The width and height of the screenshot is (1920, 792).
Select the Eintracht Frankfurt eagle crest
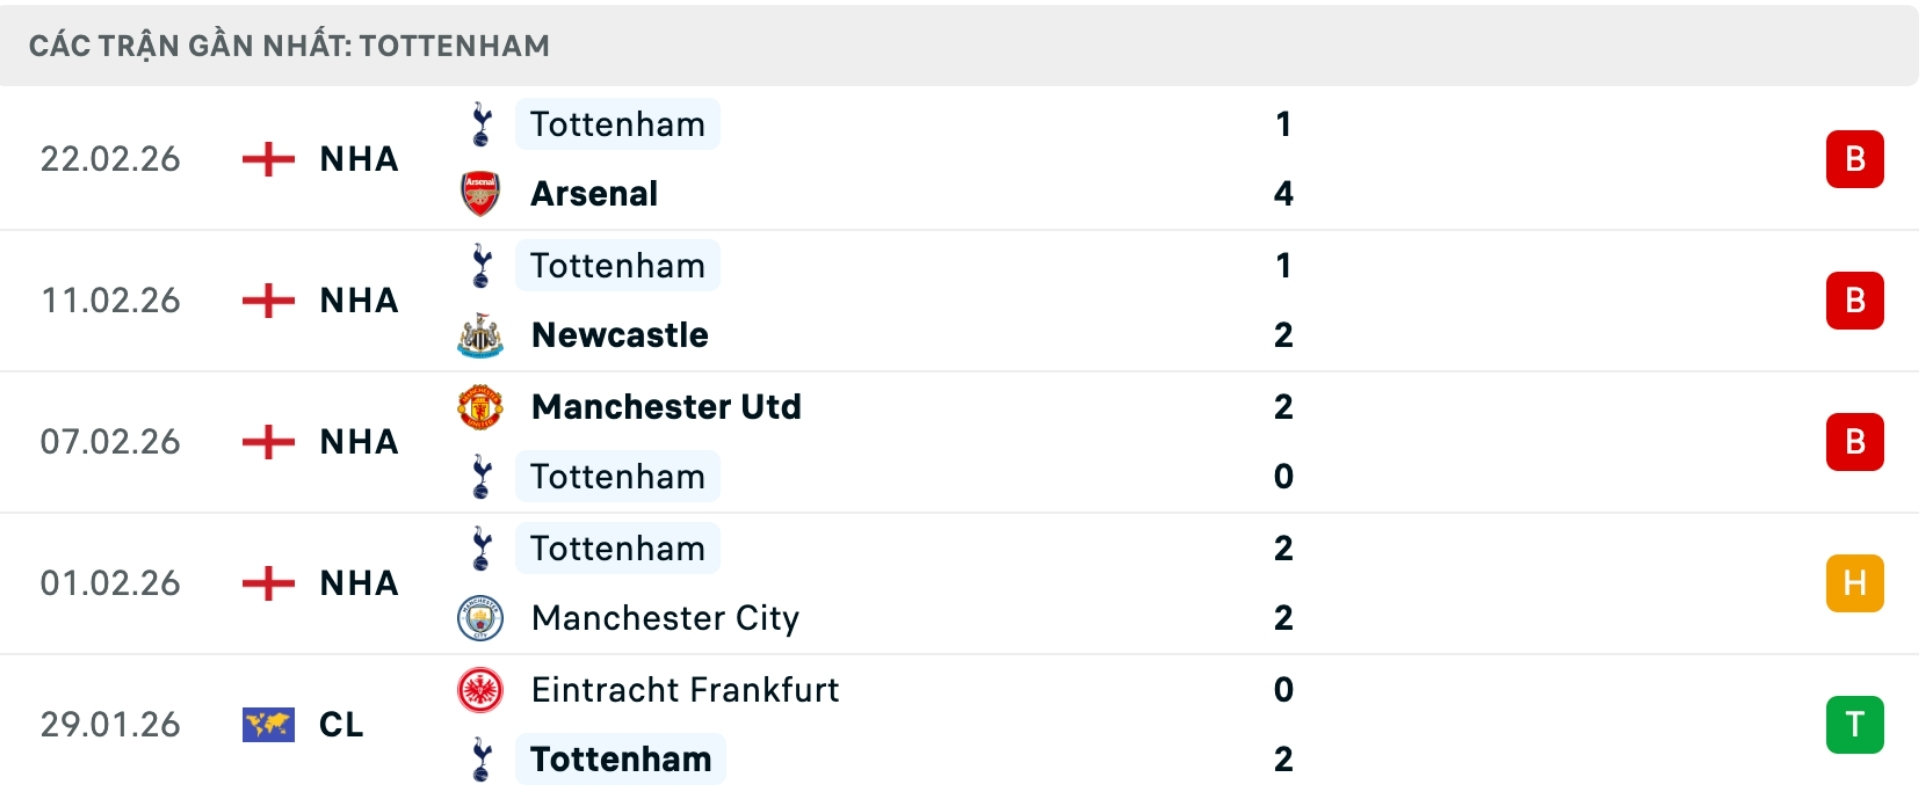481,689
